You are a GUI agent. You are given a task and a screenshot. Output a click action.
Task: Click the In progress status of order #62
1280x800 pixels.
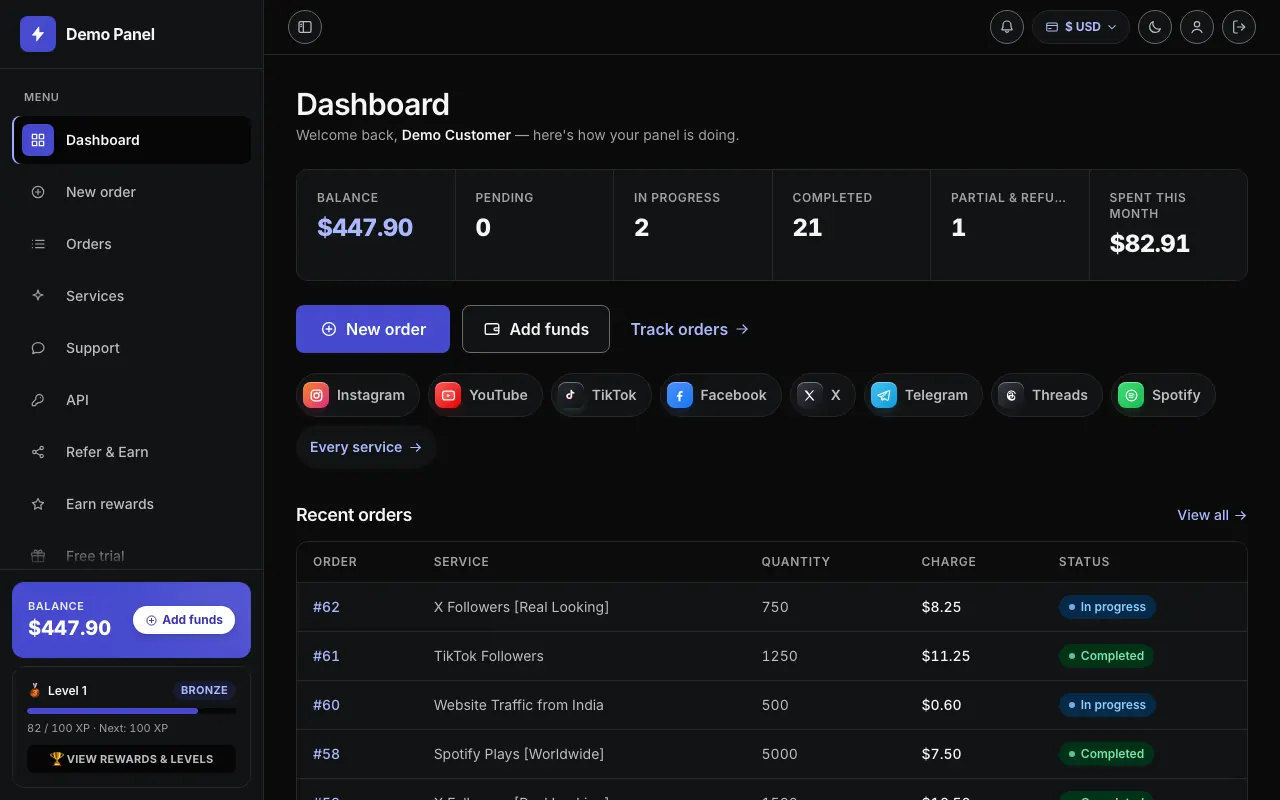[1107, 607]
